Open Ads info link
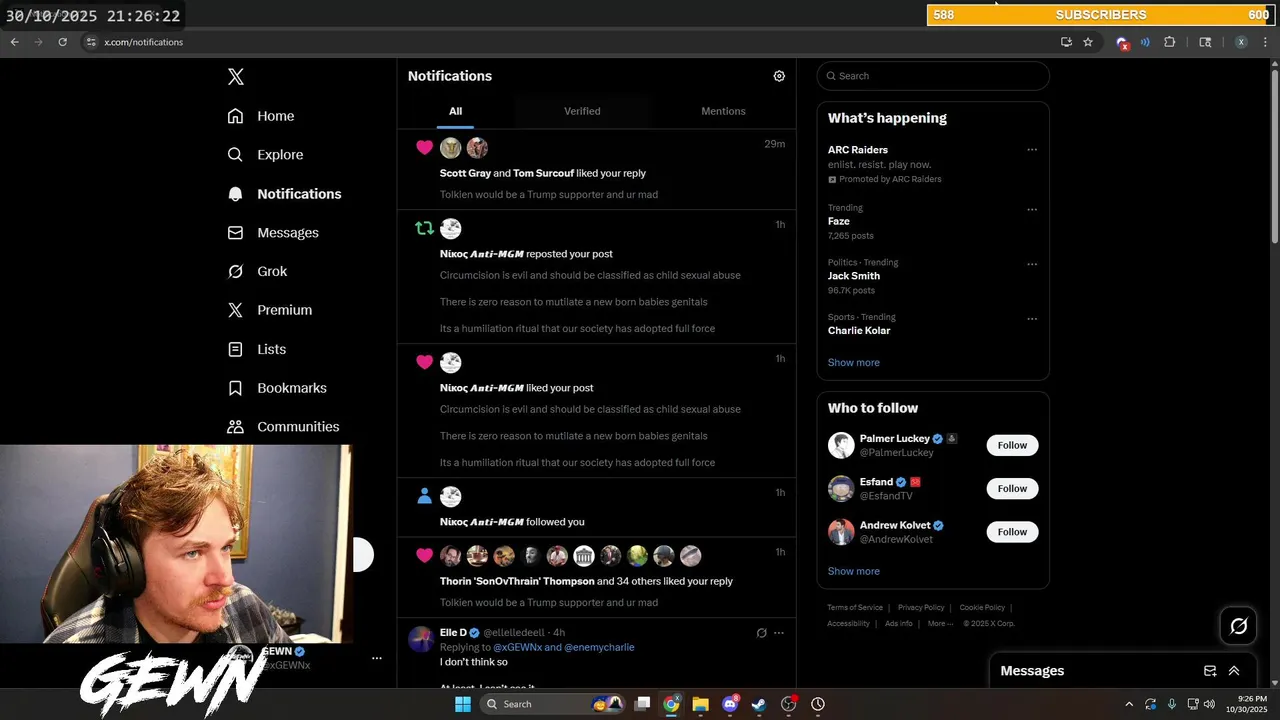This screenshot has width=1280, height=720. (899, 624)
